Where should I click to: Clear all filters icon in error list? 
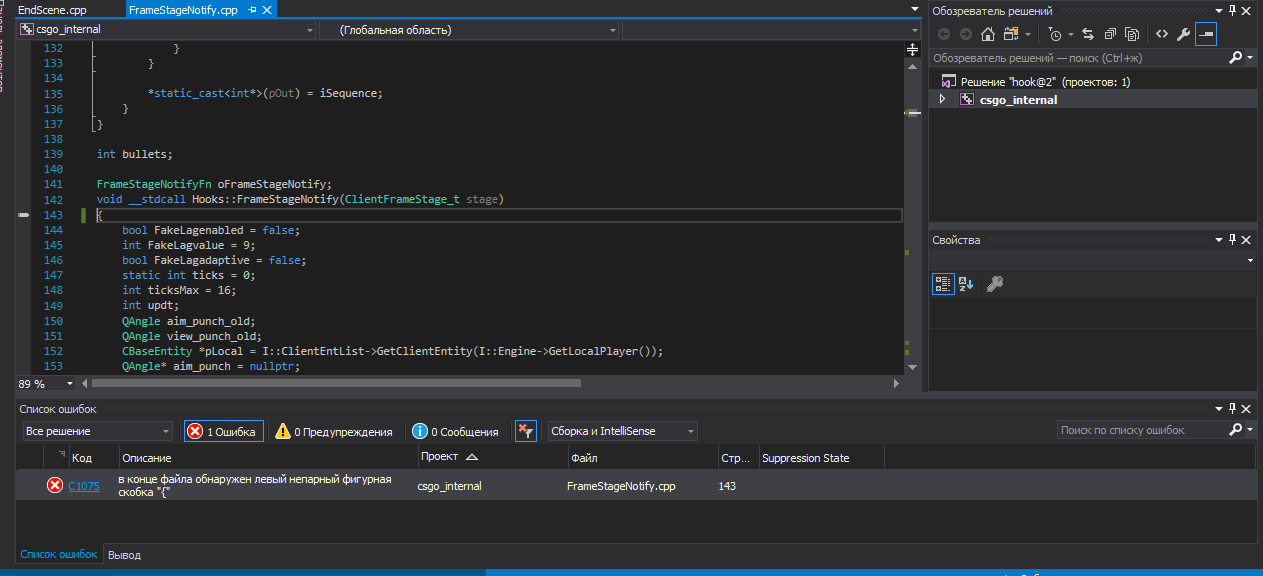pyautogui.click(x=525, y=431)
